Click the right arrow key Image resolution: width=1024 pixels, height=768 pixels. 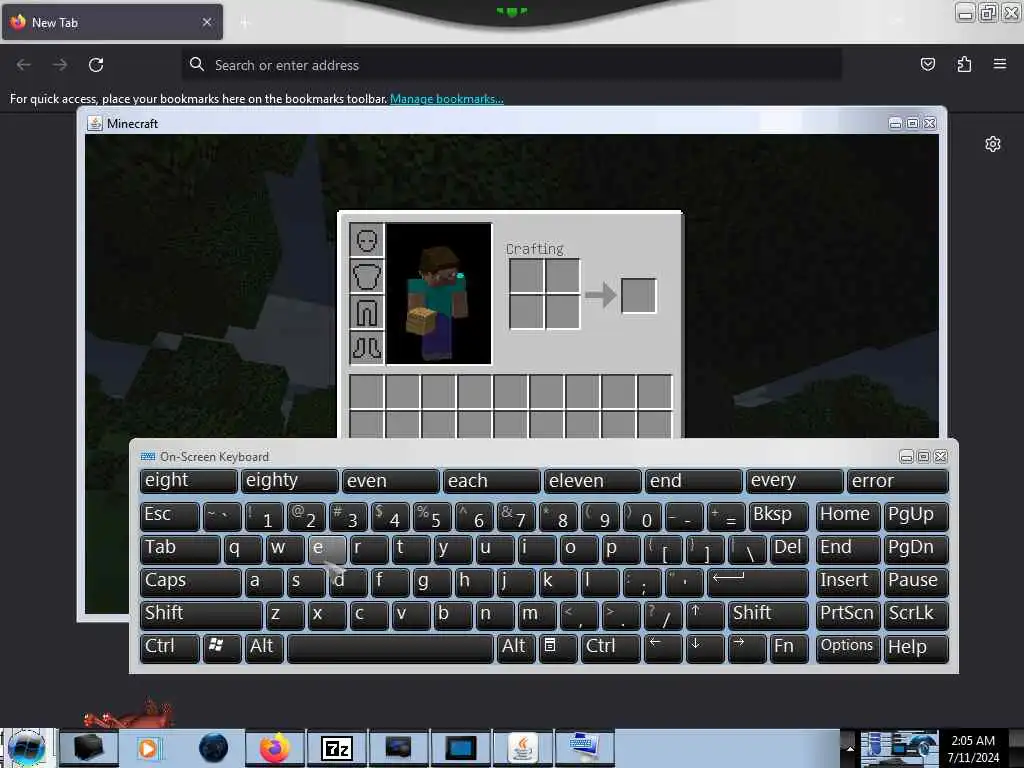click(x=746, y=648)
